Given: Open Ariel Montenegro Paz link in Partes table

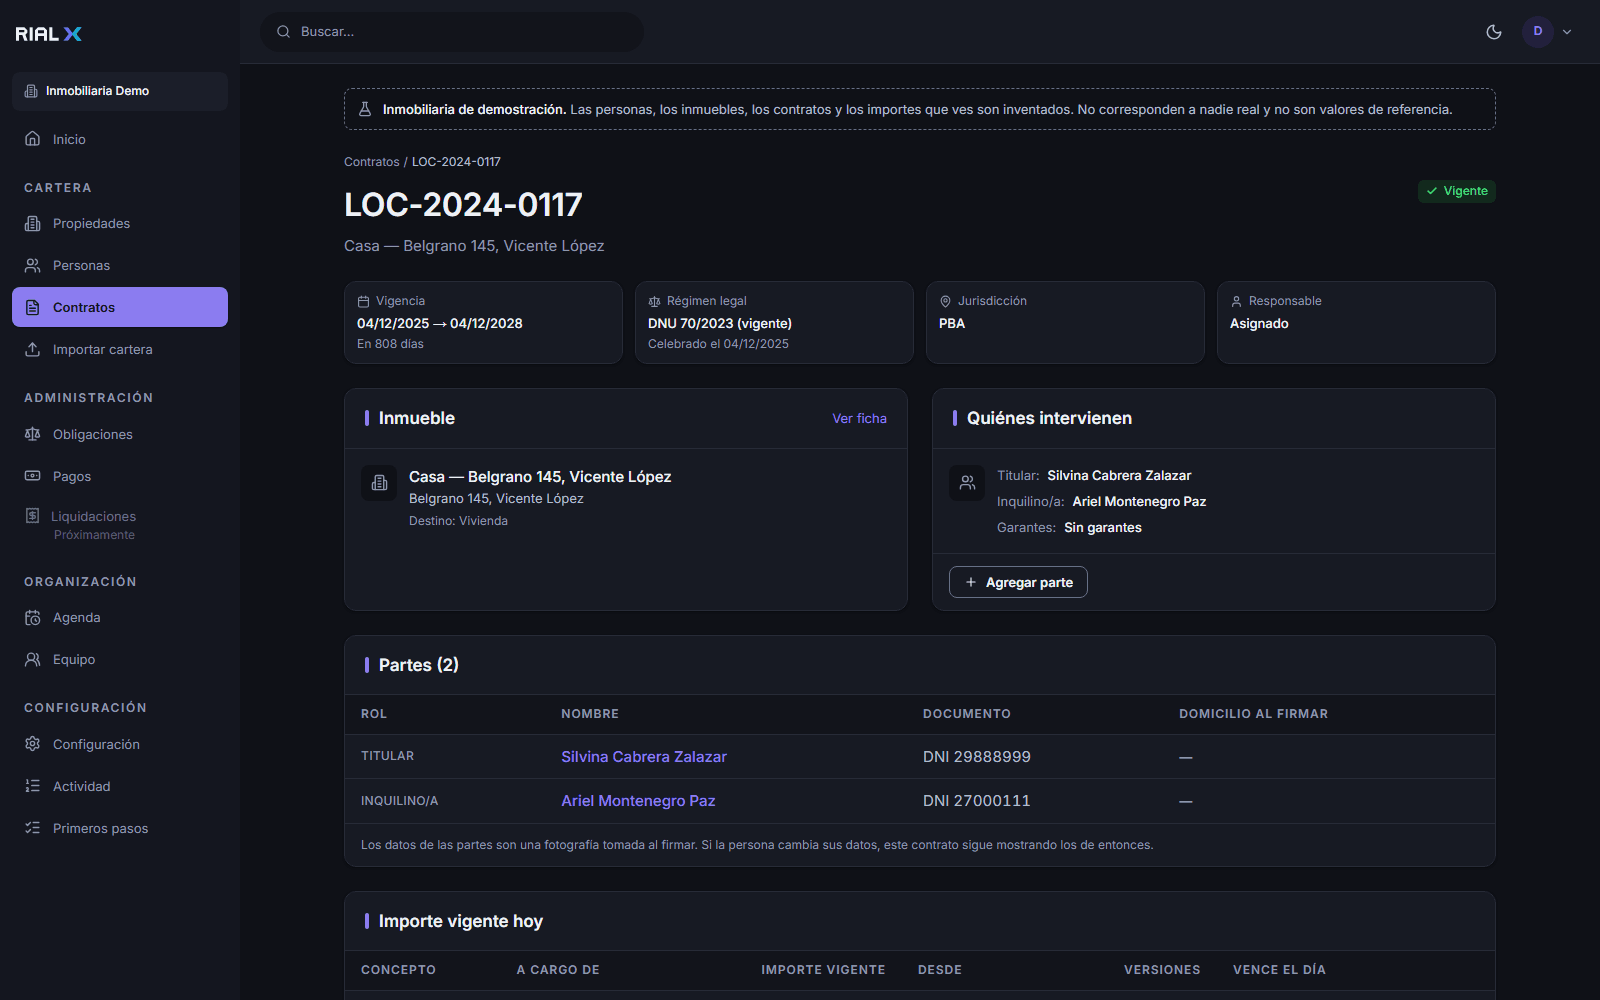Looking at the screenshot, I should pyautogui.click(x=638, y=801).
